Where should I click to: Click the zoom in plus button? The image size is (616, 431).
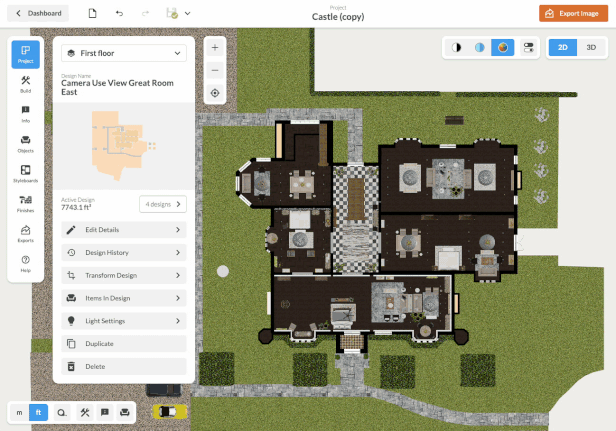215,48
